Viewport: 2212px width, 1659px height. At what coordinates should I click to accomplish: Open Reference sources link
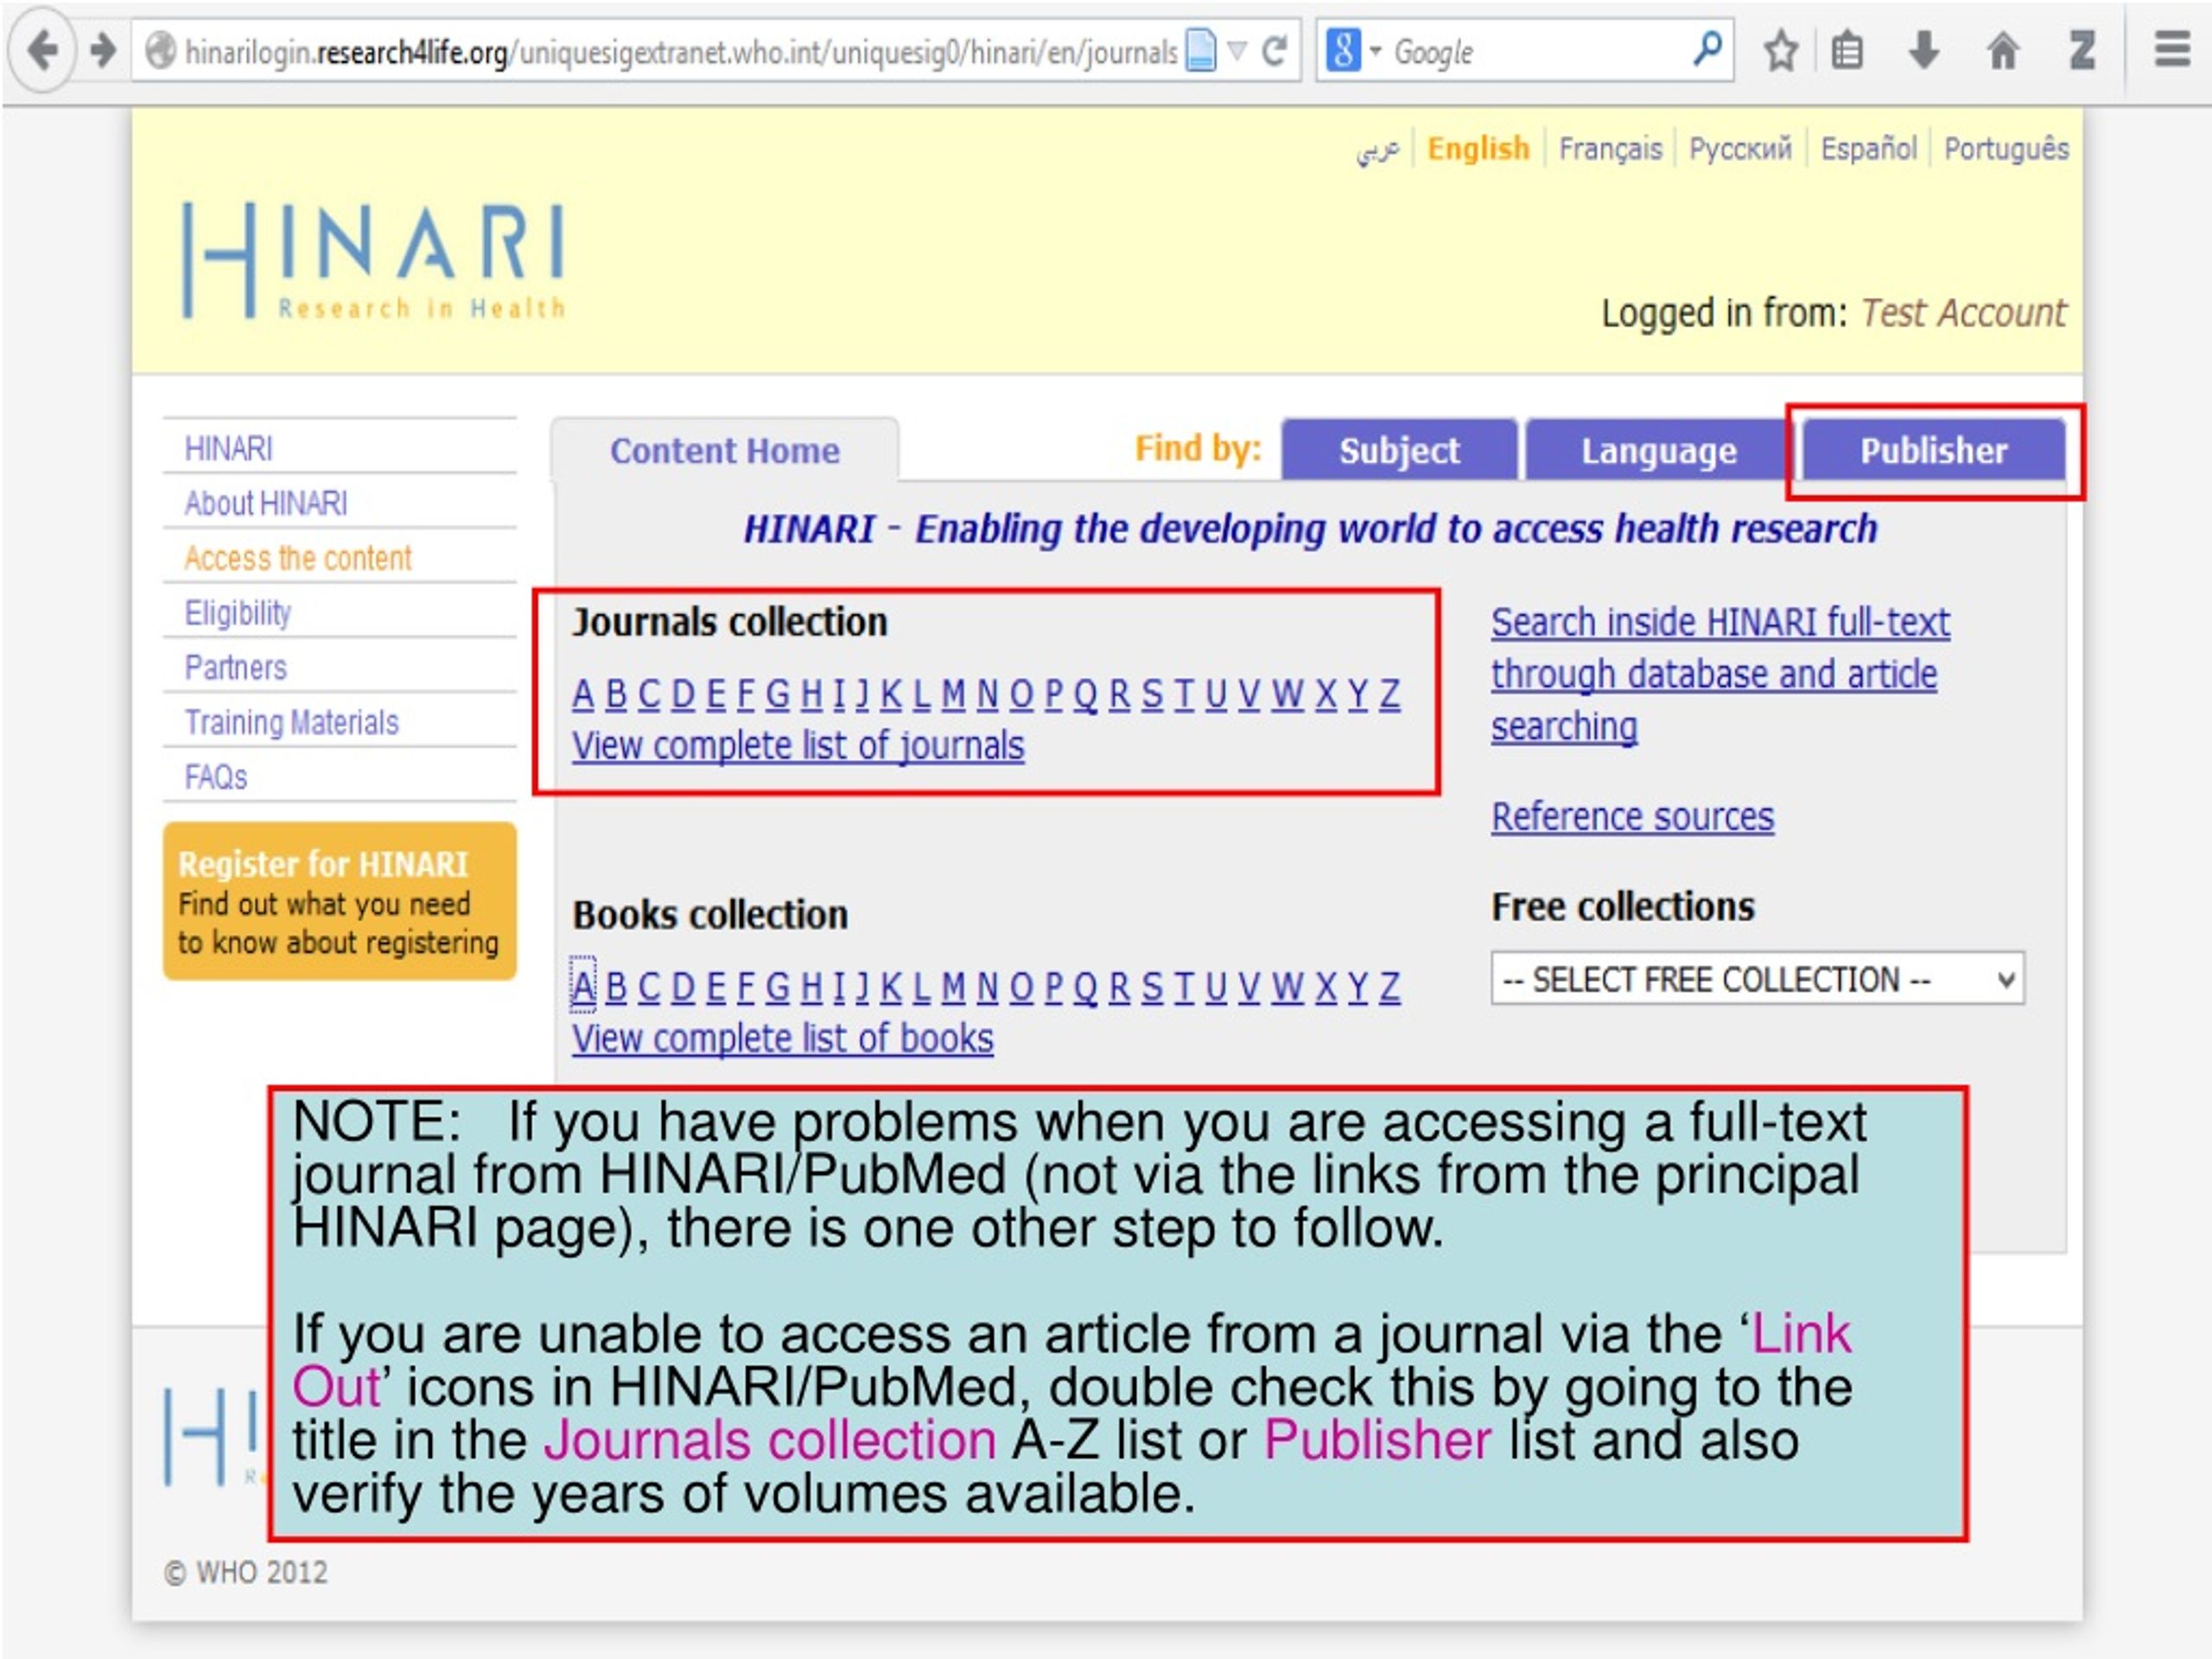tap(1632, 817)
